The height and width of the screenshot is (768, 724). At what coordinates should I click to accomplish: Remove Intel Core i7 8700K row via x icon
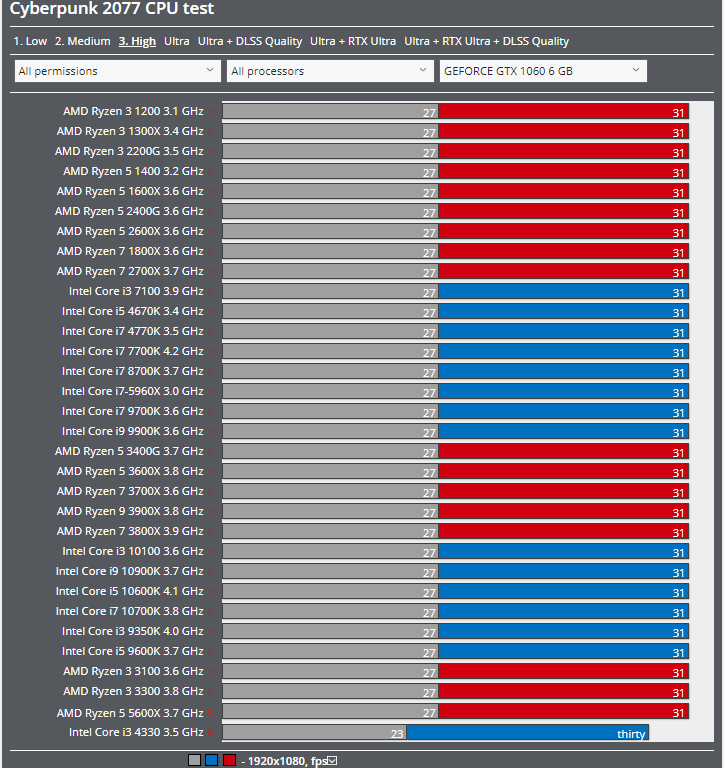pyautogui.click(x=211, y=372)
